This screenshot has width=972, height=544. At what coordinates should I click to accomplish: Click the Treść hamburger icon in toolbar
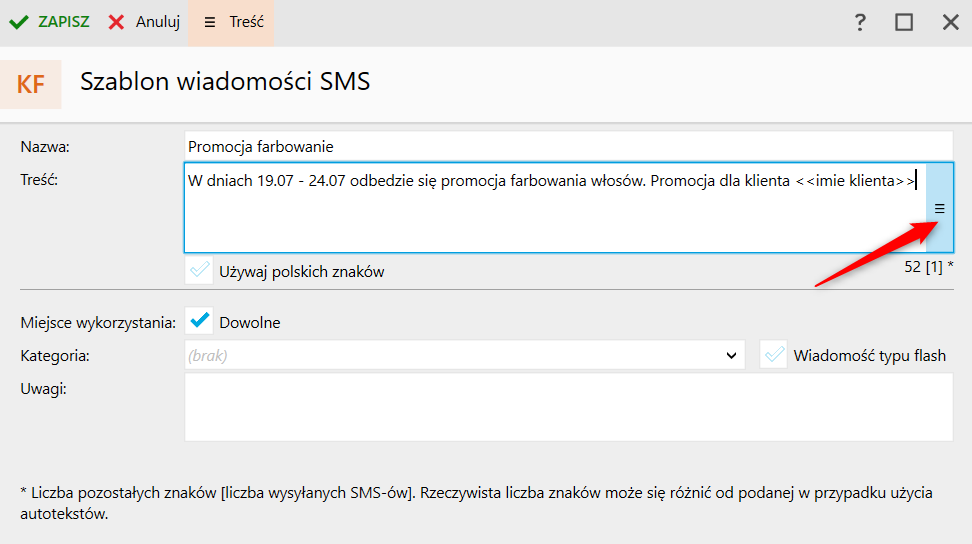point(210,22)
